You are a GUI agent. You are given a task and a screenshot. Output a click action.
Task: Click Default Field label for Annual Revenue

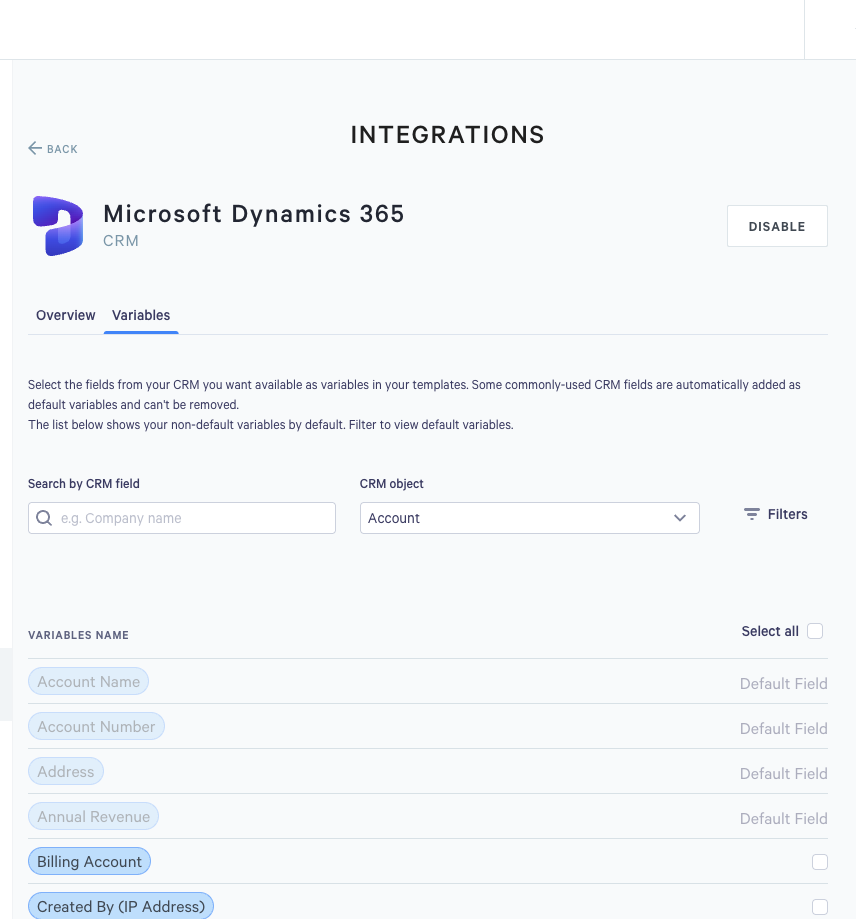(783, 819)
